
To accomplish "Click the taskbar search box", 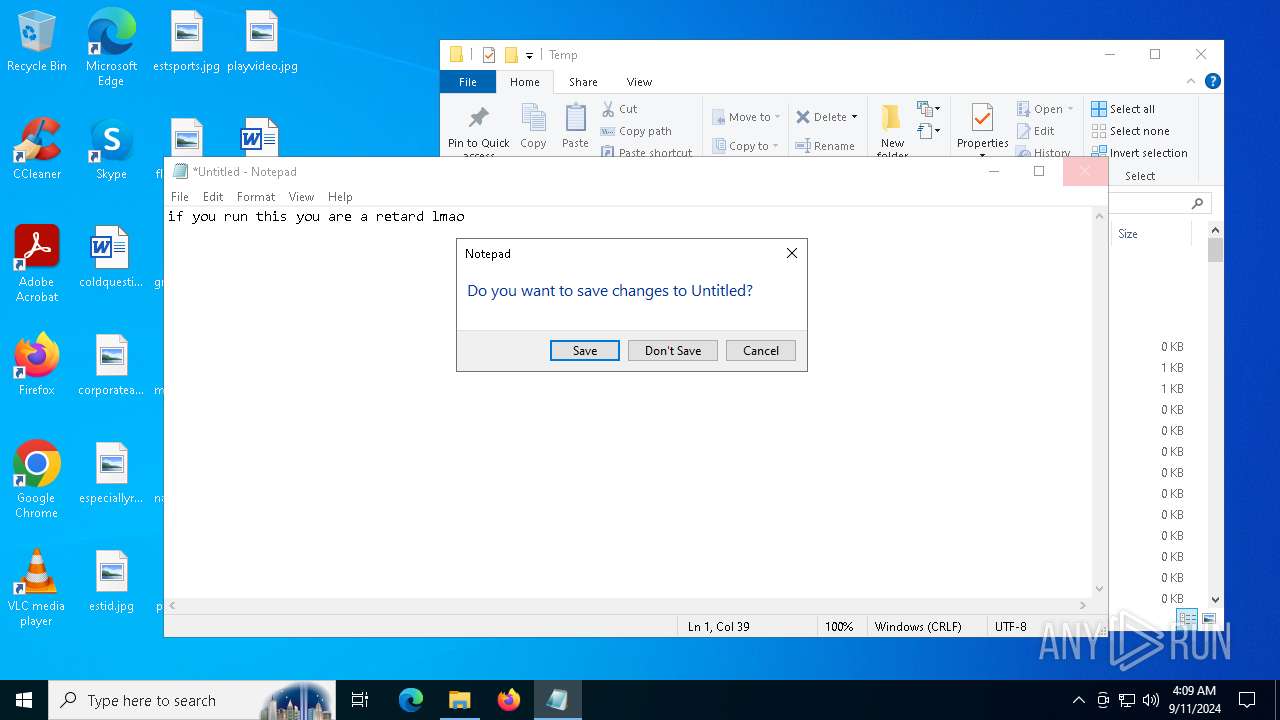I will pyautogui.click(x=192, y=700).
